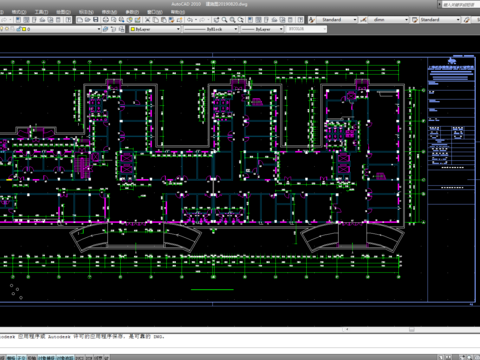Toggle the 正交 ortho mode button

tap(22, 358)
